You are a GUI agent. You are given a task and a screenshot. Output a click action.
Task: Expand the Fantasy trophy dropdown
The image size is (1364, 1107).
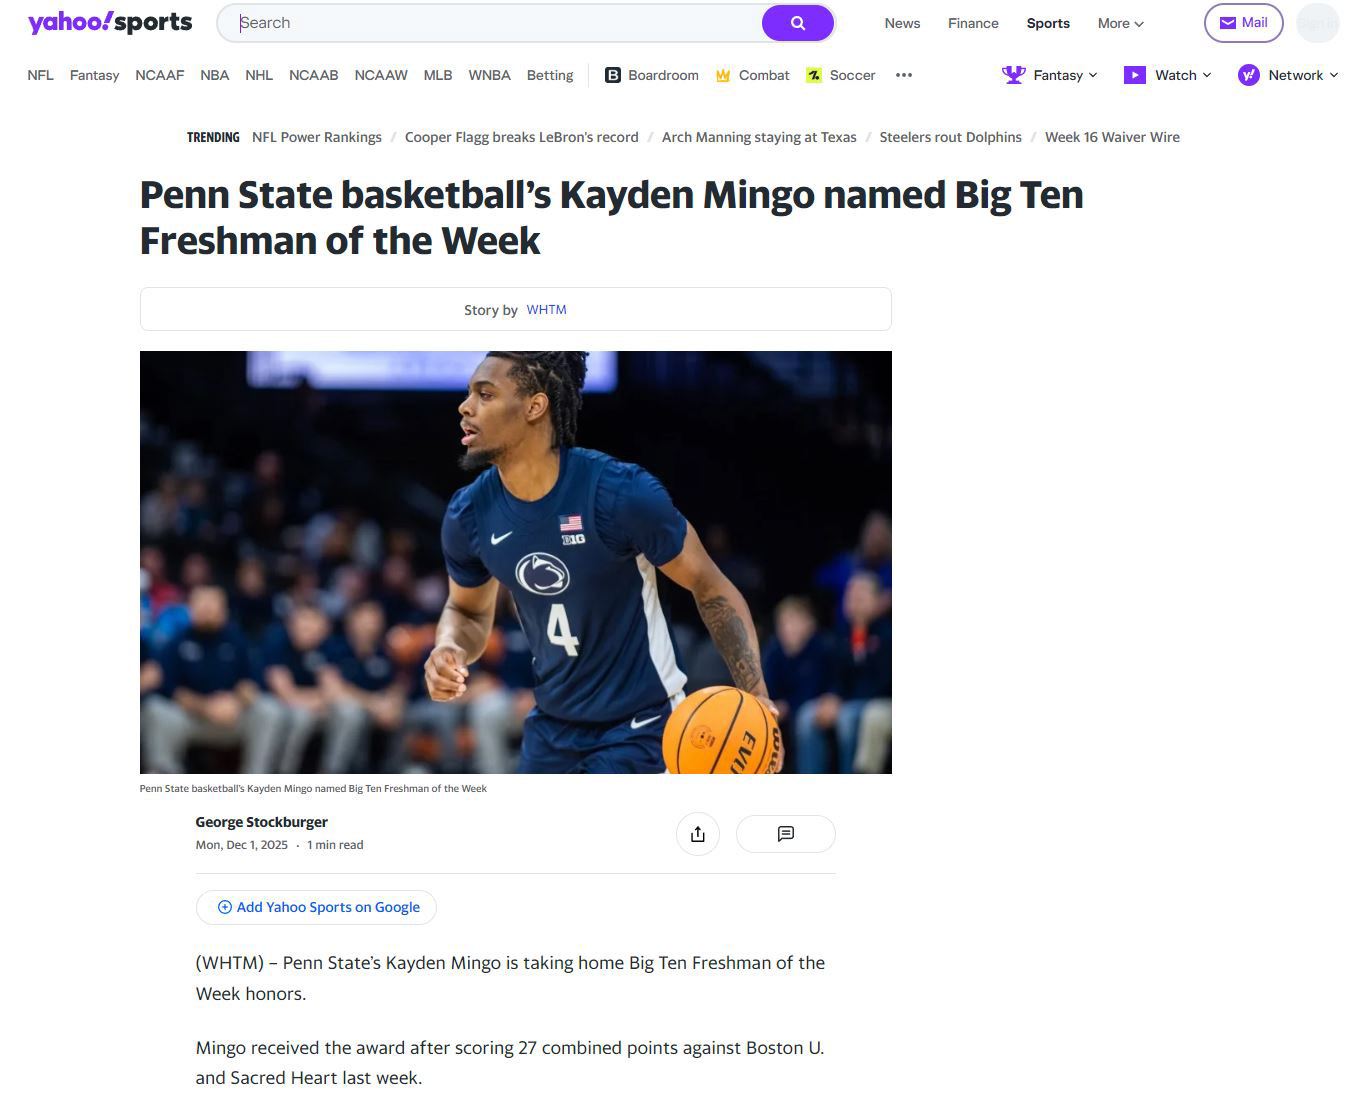click(x=1050, y=75)
